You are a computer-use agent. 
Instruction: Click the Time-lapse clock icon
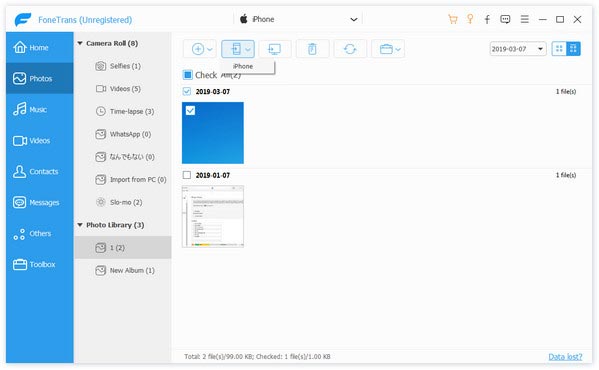click(x=100, y=111)
